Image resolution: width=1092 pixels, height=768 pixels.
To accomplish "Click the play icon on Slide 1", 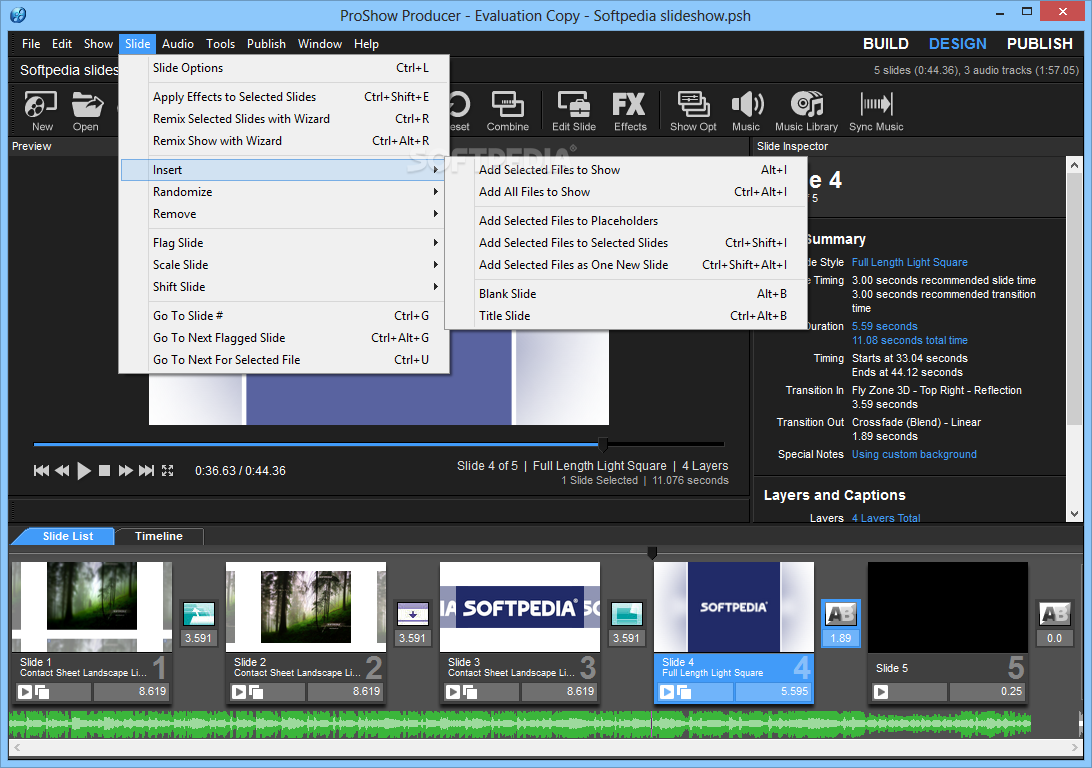I will pos(25,691).
